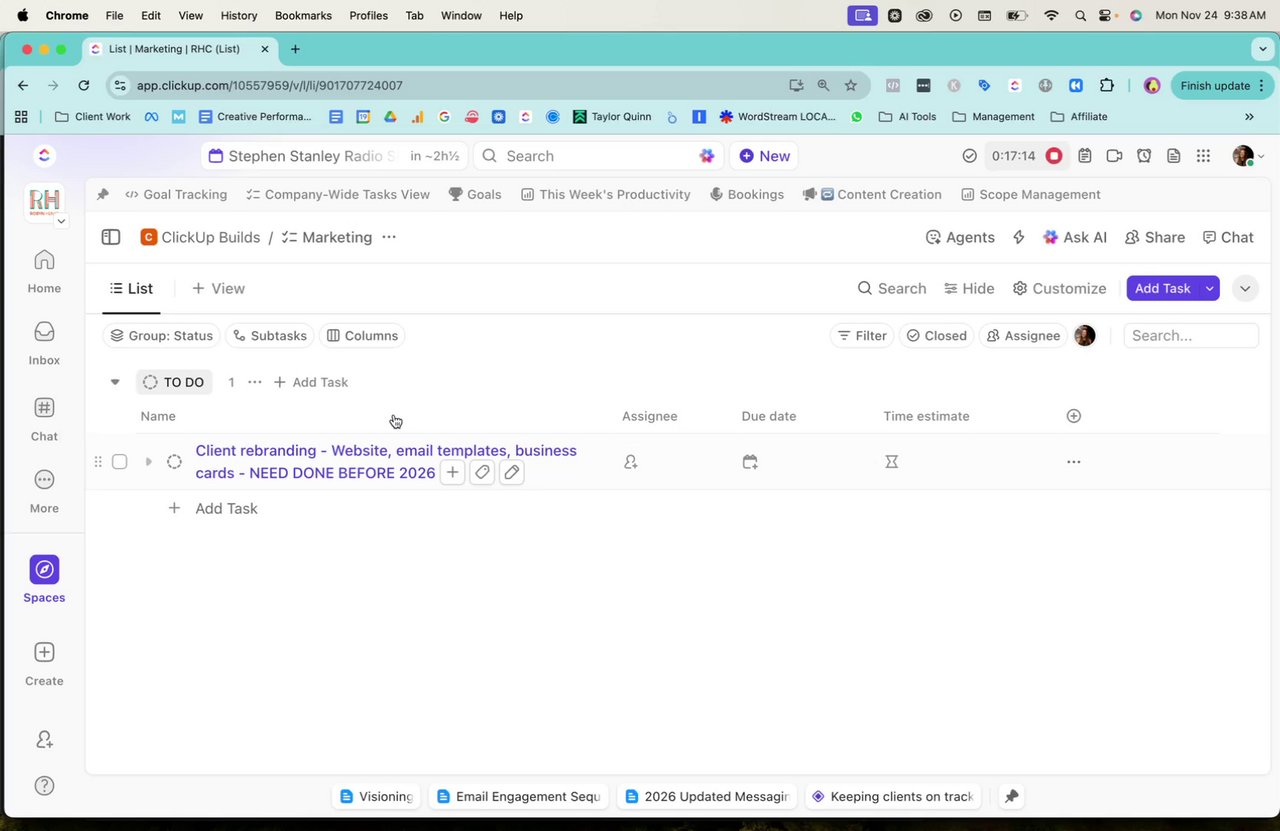Click the record clip camera icon
Screen dimensions: 1280x831
click(x=1114, y=156)
